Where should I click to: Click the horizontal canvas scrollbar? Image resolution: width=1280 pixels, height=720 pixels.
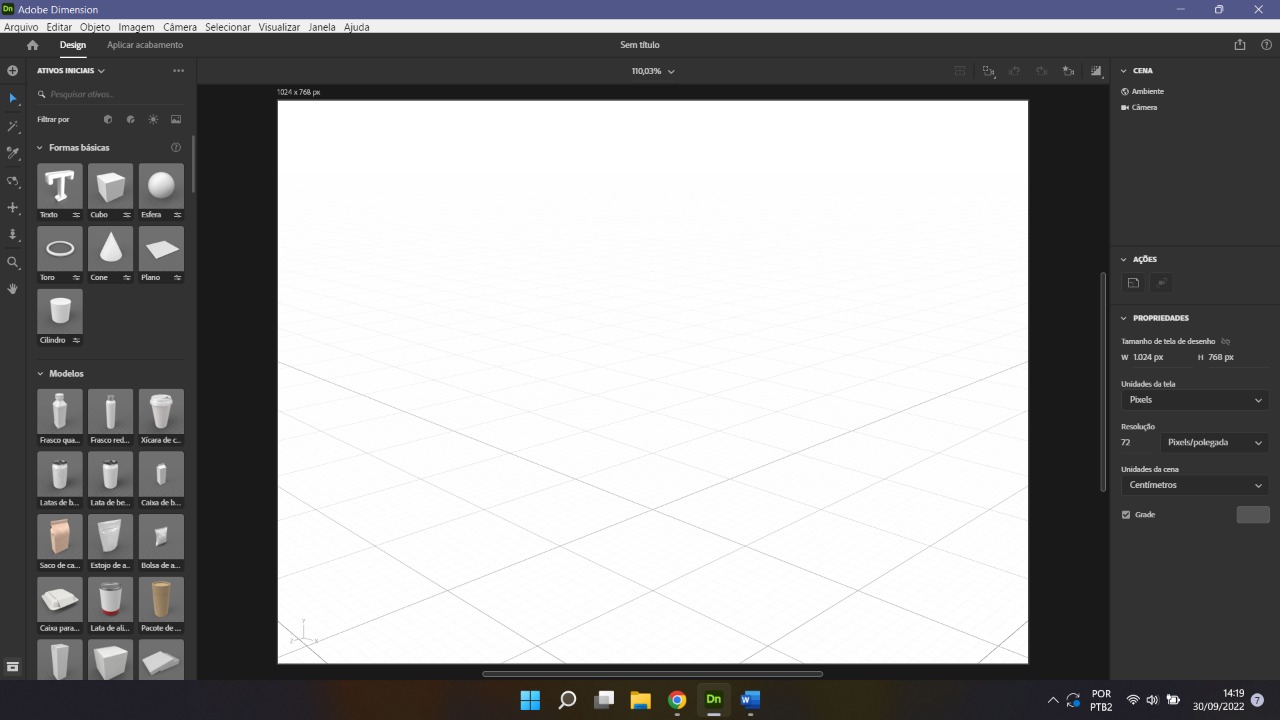[652, 674]
